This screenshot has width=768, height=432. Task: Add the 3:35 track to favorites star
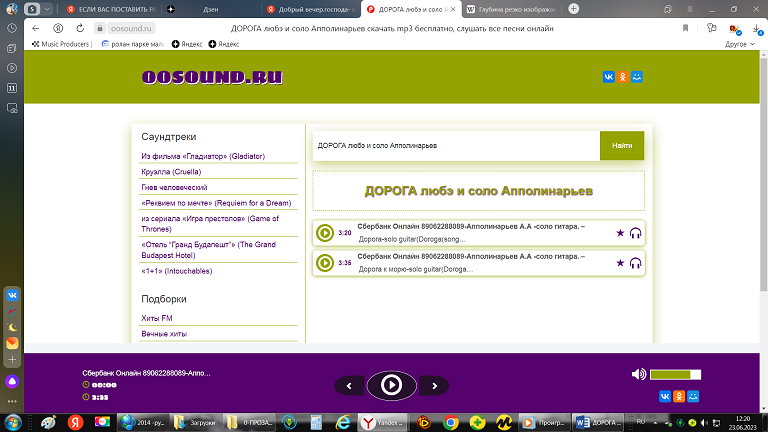(x=620, y=263)
